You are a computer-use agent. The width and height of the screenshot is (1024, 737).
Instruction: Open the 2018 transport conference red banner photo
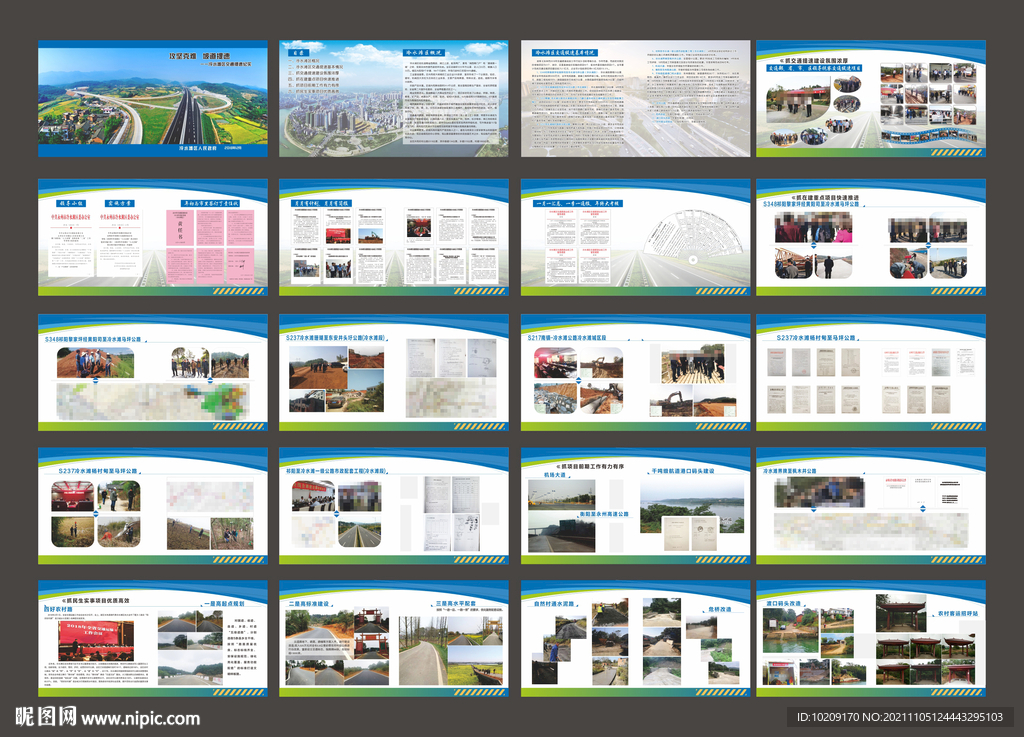(x=95, y=641)
